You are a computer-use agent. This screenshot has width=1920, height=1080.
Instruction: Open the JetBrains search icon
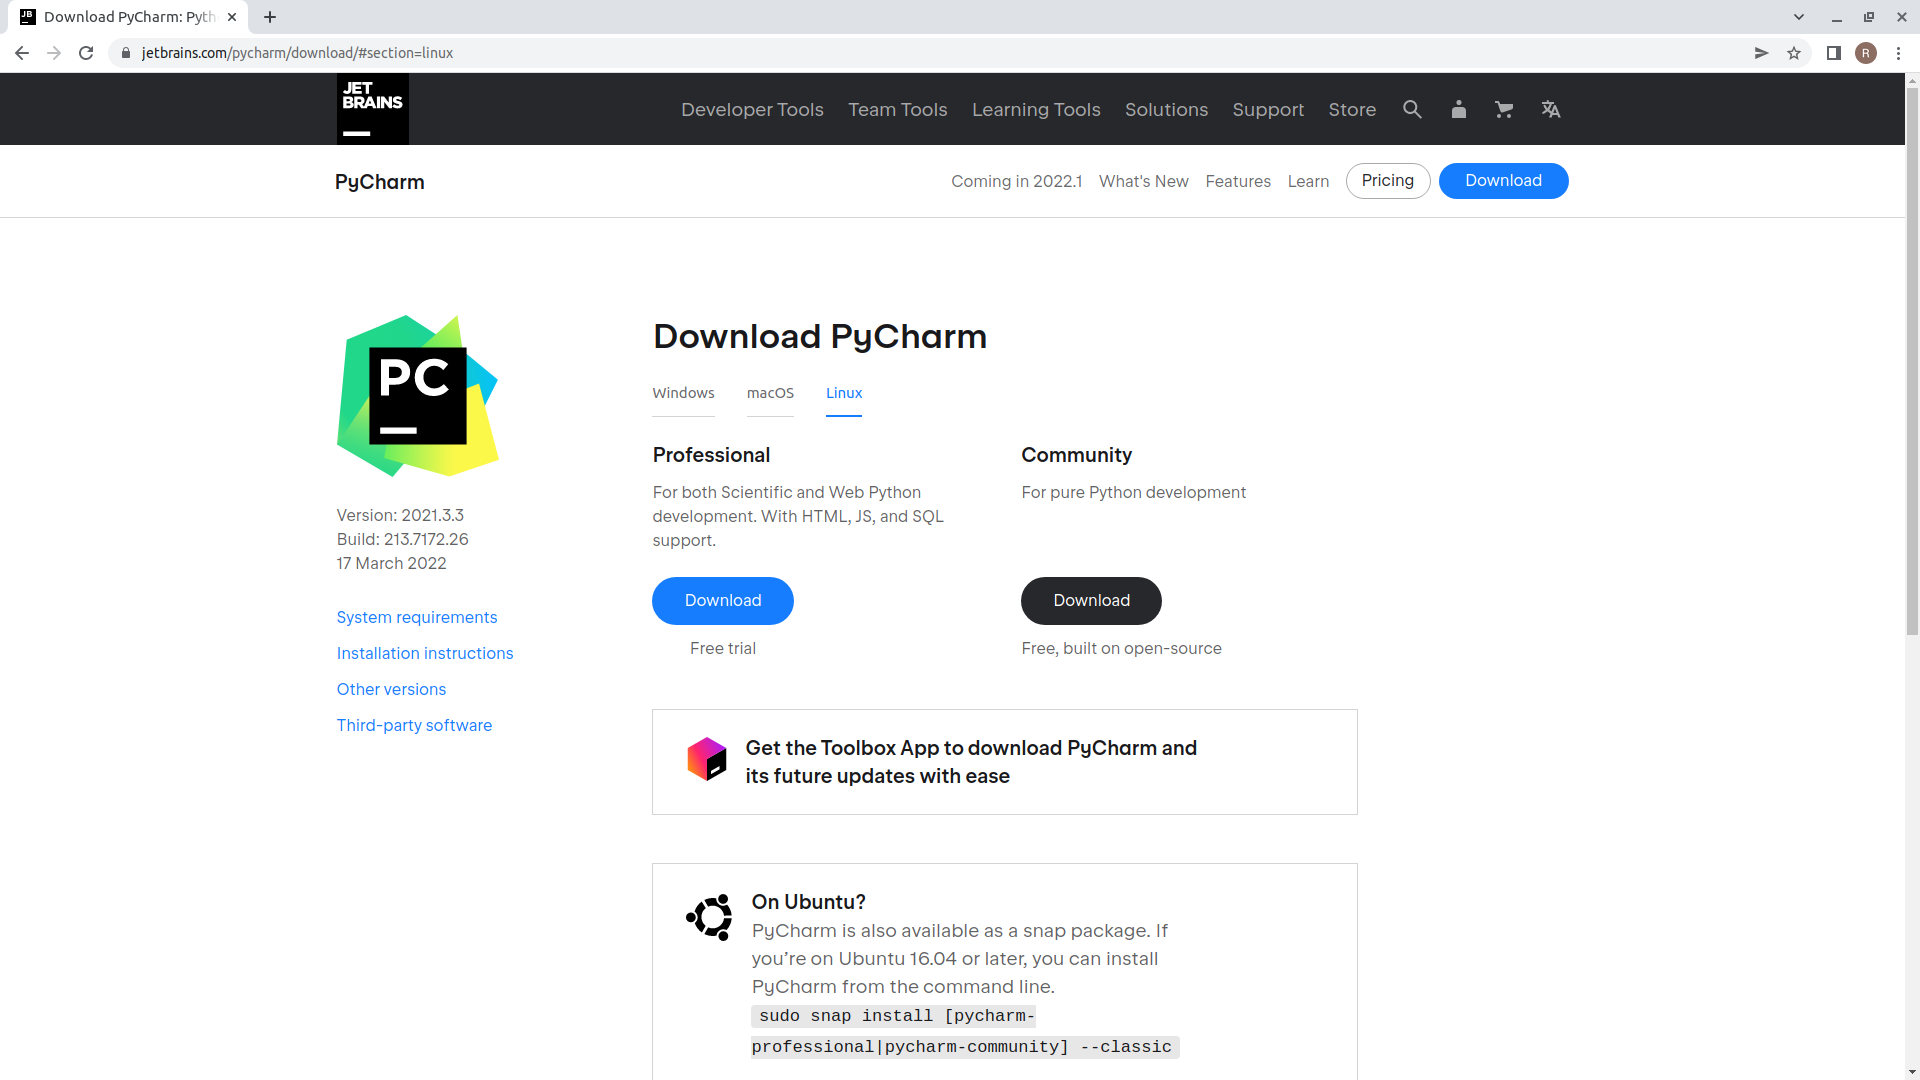pos(1412,109)
